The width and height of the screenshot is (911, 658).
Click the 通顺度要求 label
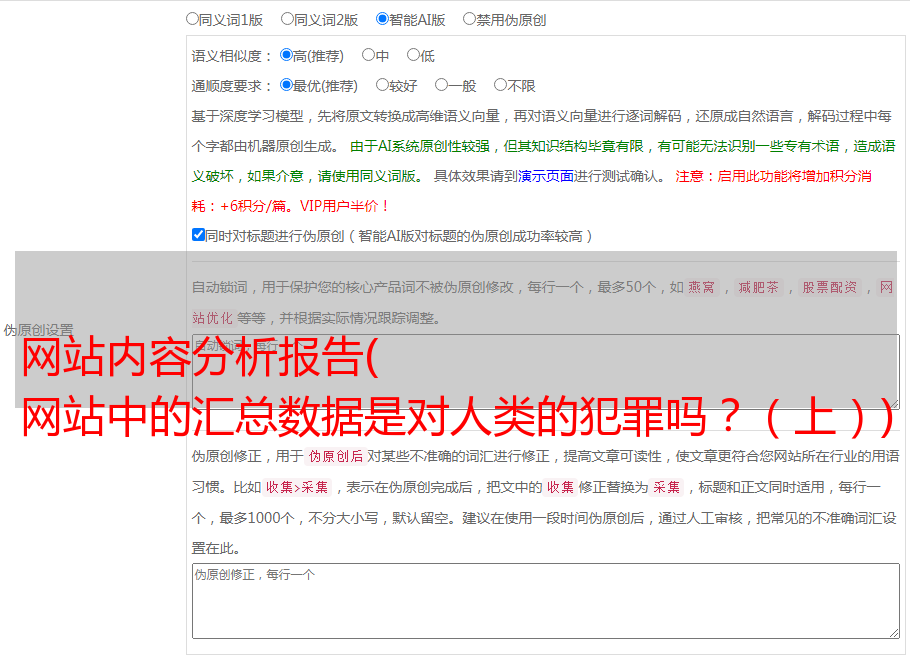click(x=232, y=87)
